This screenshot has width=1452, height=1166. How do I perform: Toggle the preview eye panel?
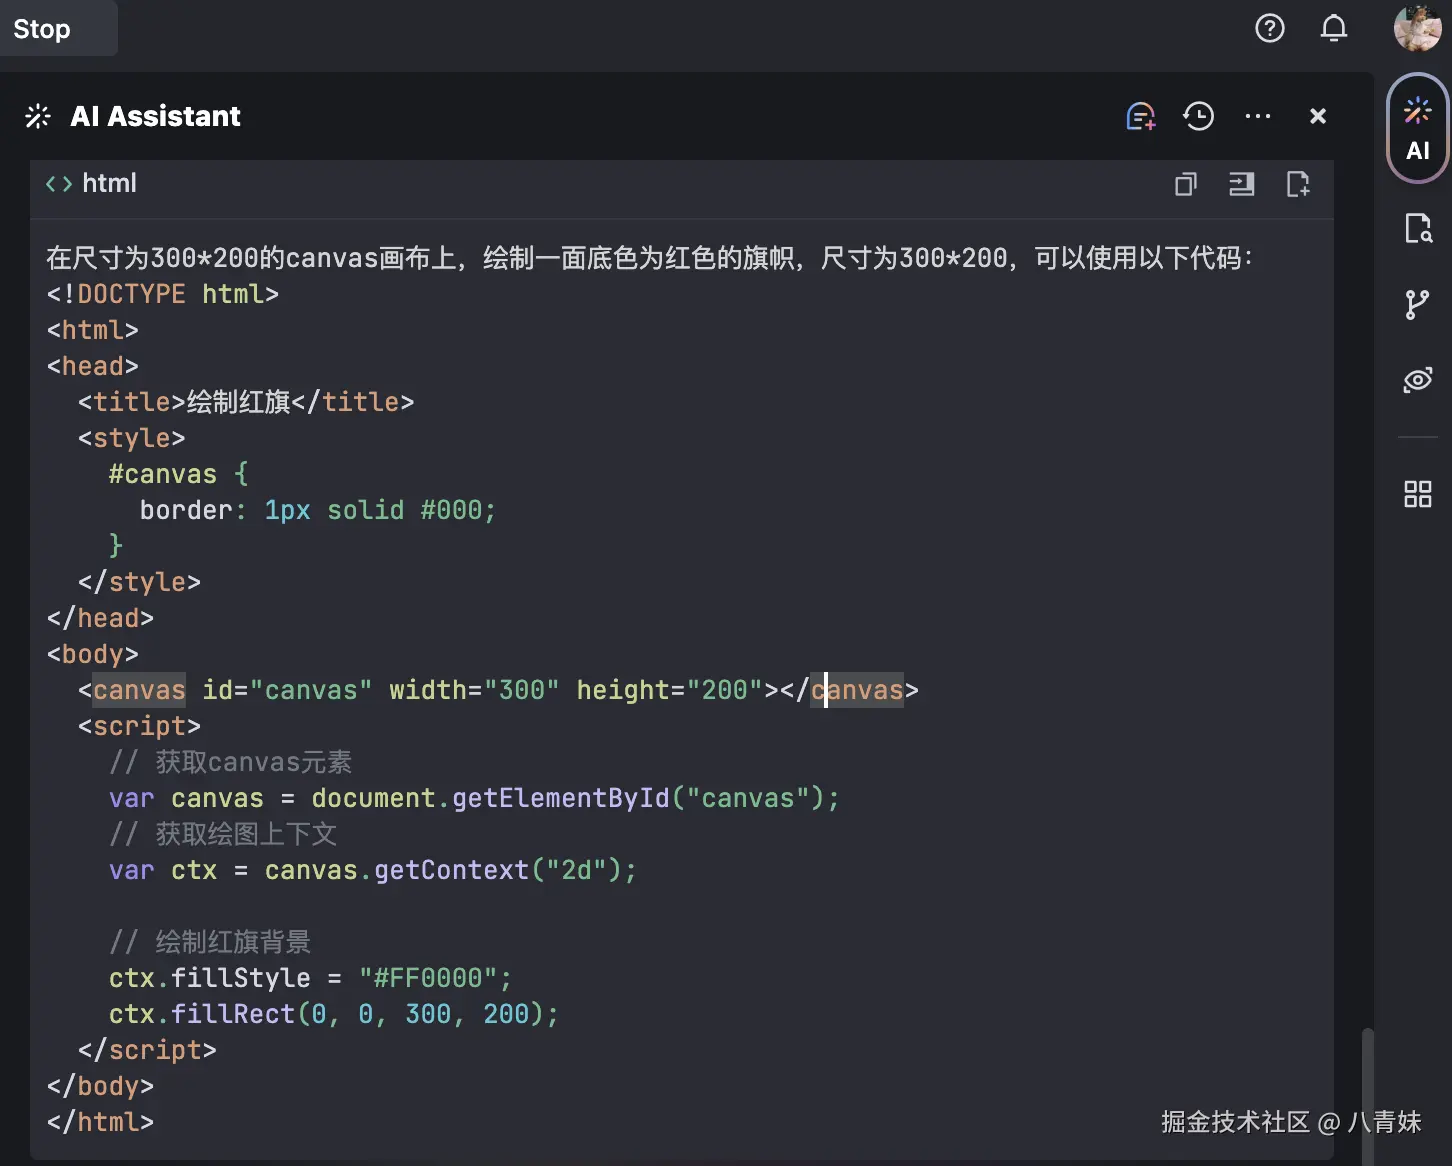point(1417,380)
